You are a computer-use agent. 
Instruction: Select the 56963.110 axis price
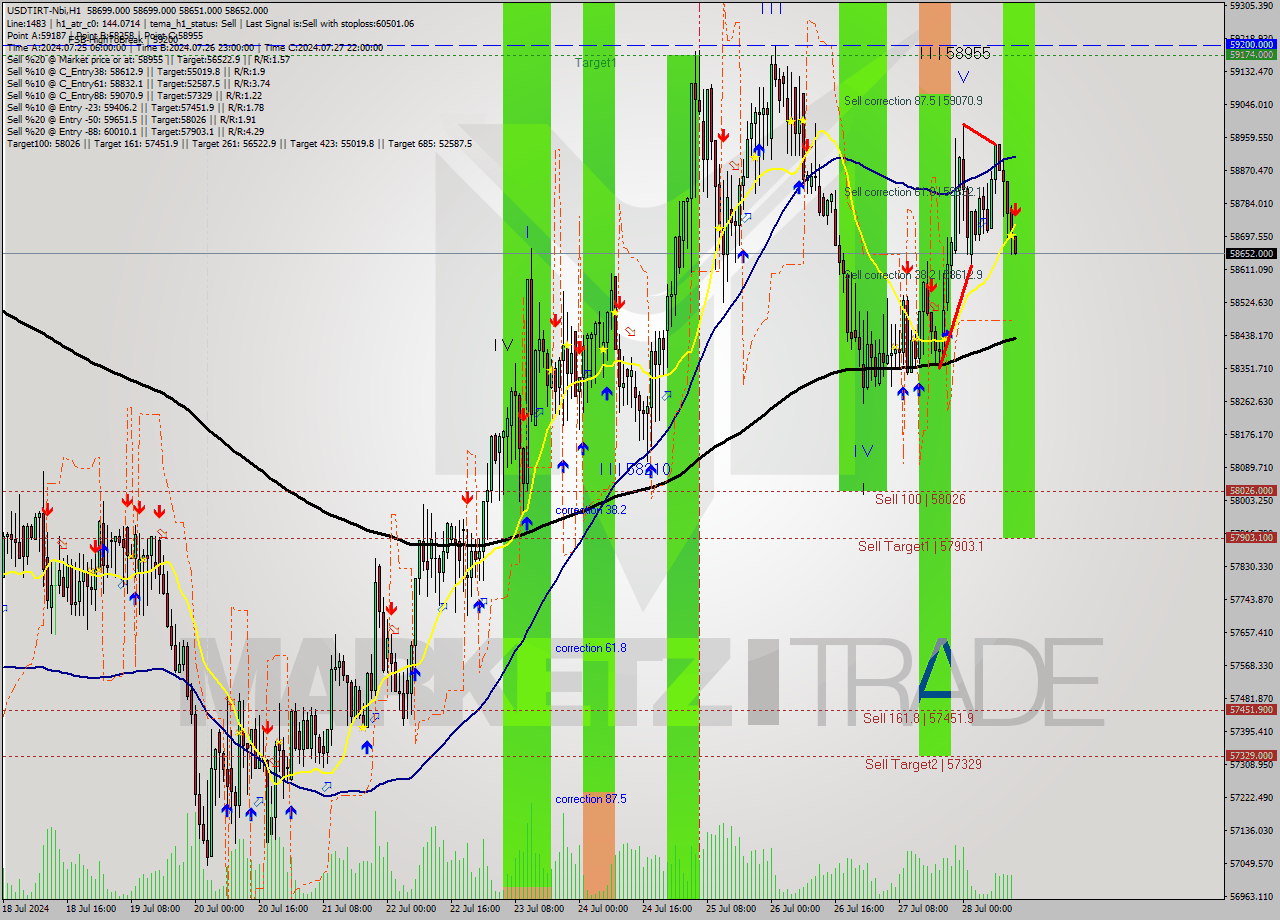(1251, 896)
